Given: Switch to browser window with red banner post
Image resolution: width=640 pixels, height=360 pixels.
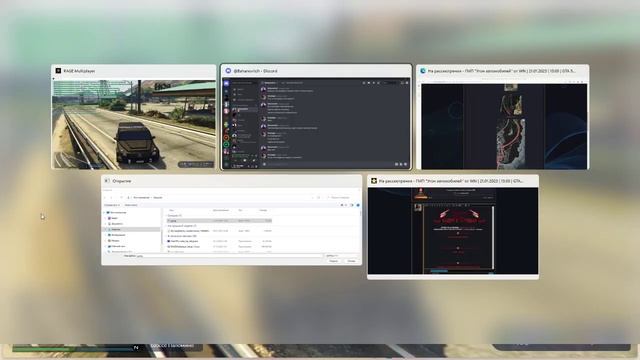Looking at the screenshot, I should (x=453, y=227).
